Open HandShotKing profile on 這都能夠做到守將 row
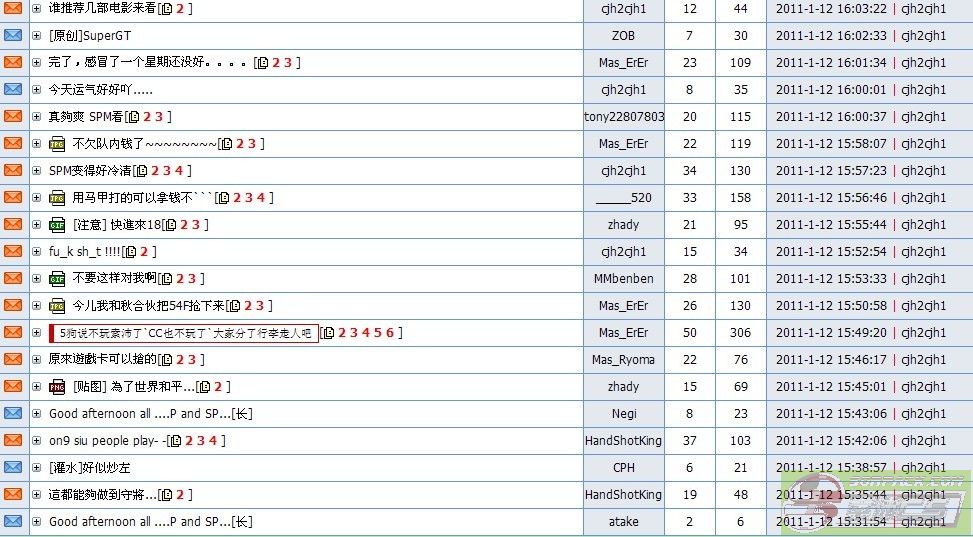The width and height of the screenshot is (973, 537). tap(624, 495)
